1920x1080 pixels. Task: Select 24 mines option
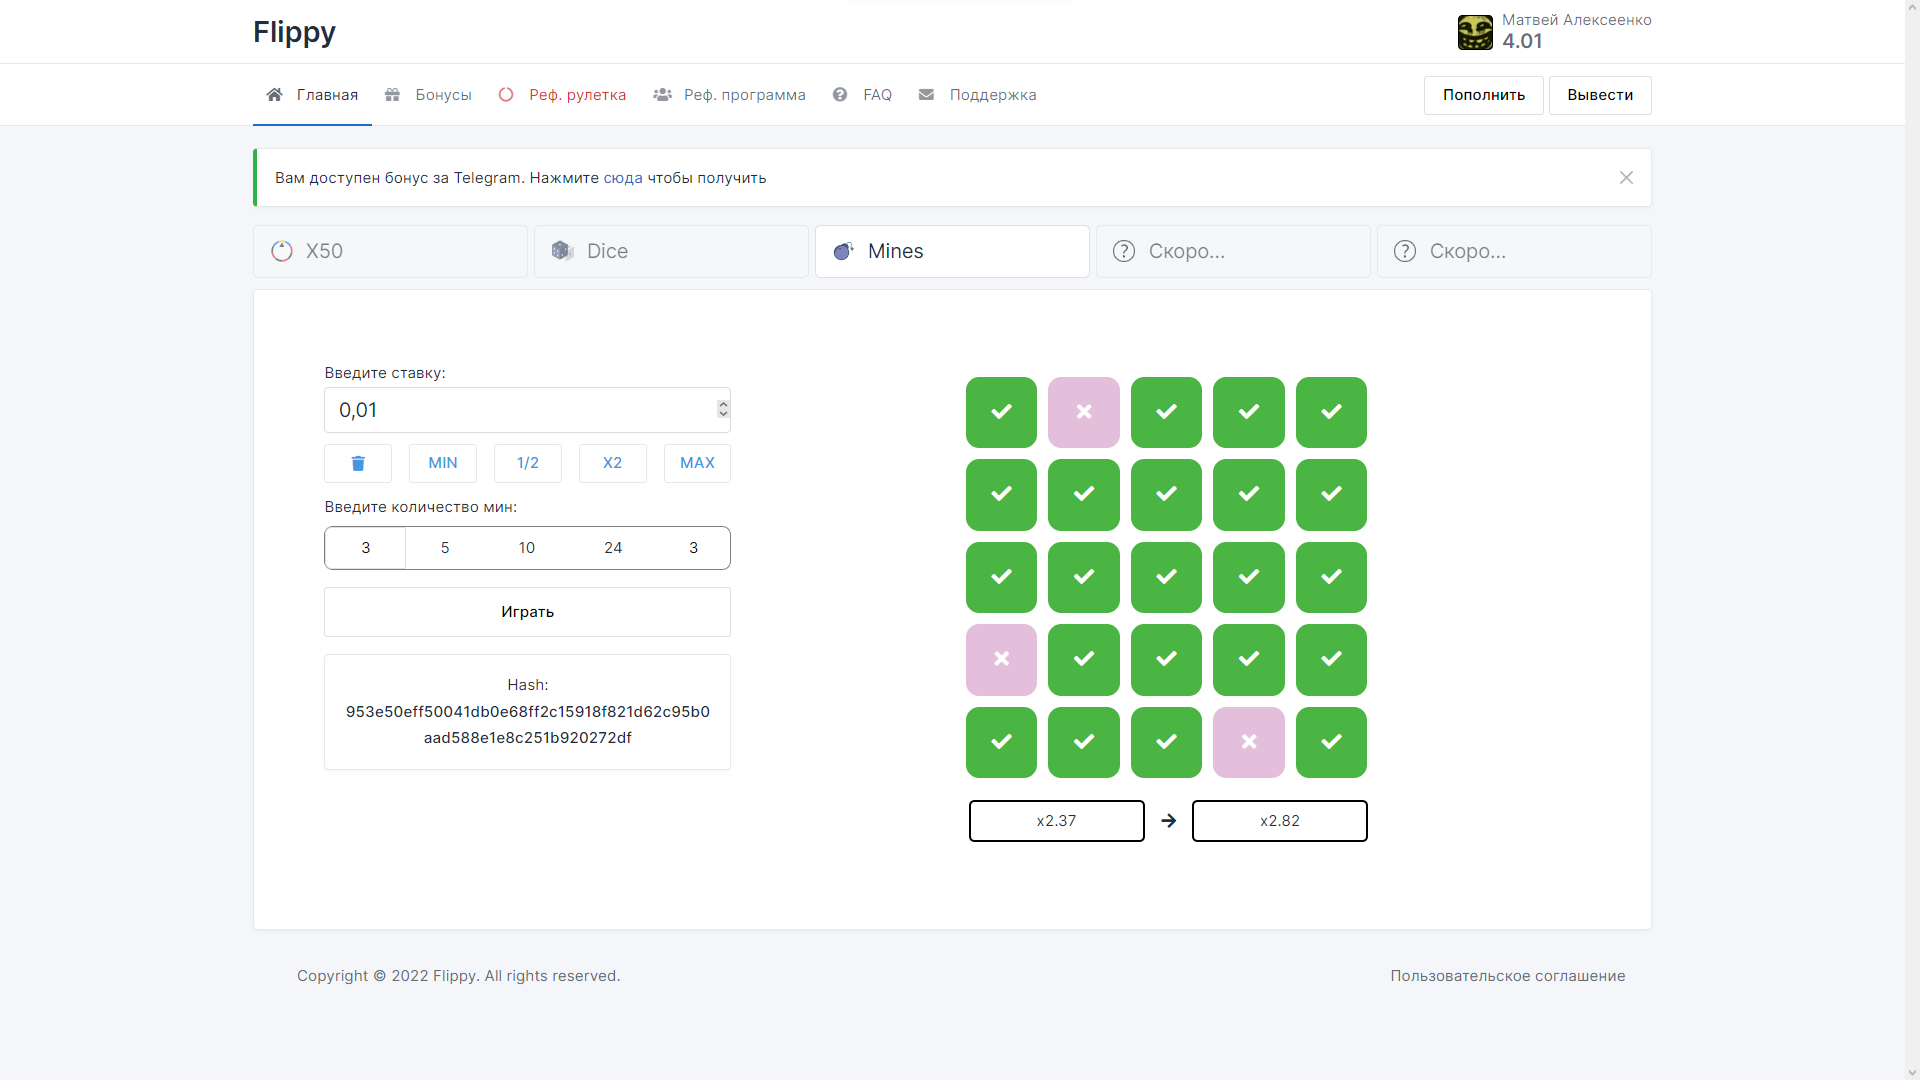(x=613, y=548)
